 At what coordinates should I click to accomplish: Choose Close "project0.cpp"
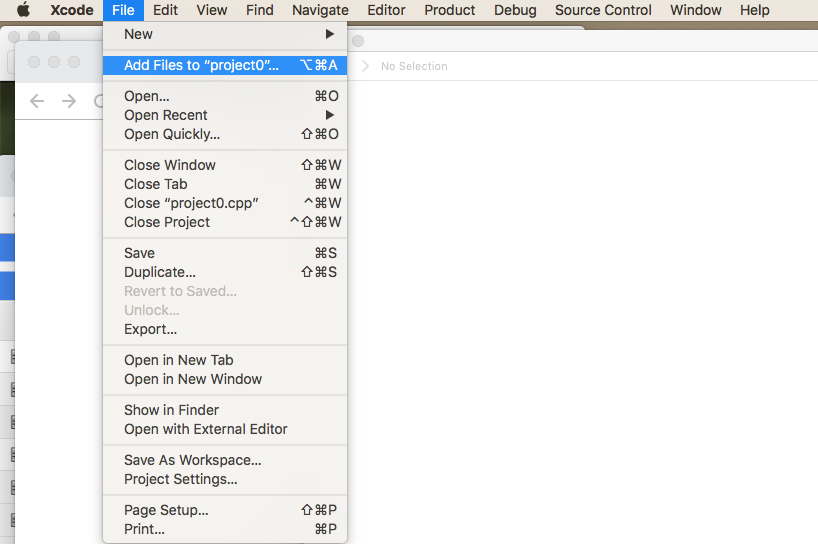tap(225, 203)
